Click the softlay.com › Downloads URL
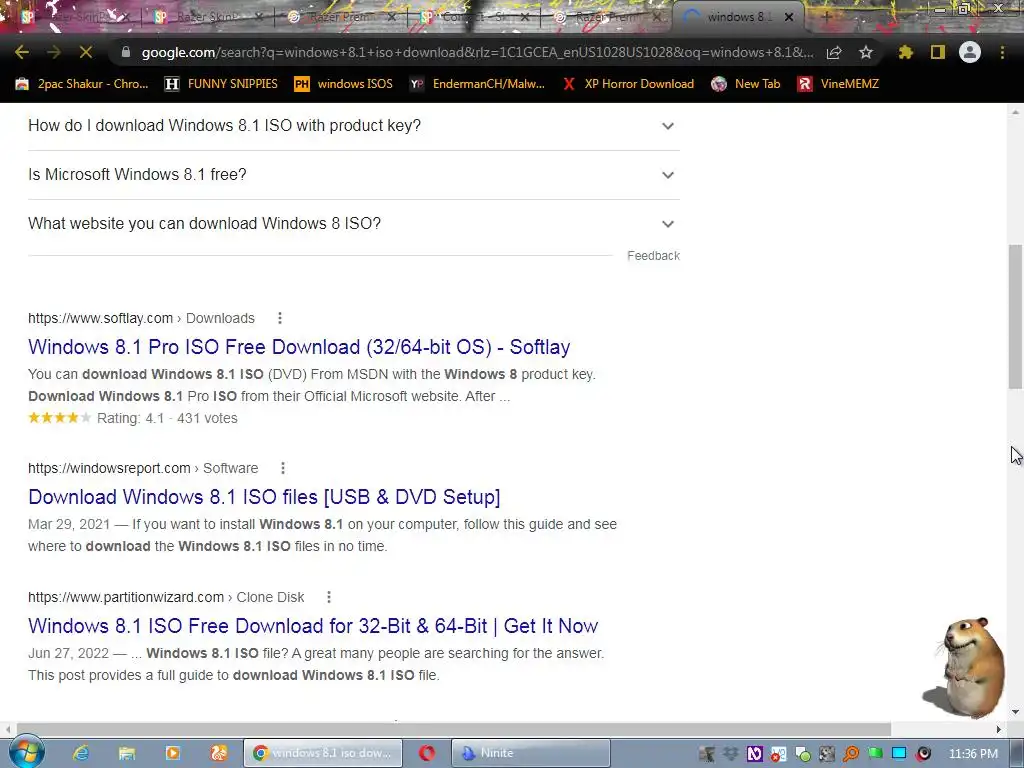The width and height of the screenshot is (1024, 768). [x=141, y=318]
